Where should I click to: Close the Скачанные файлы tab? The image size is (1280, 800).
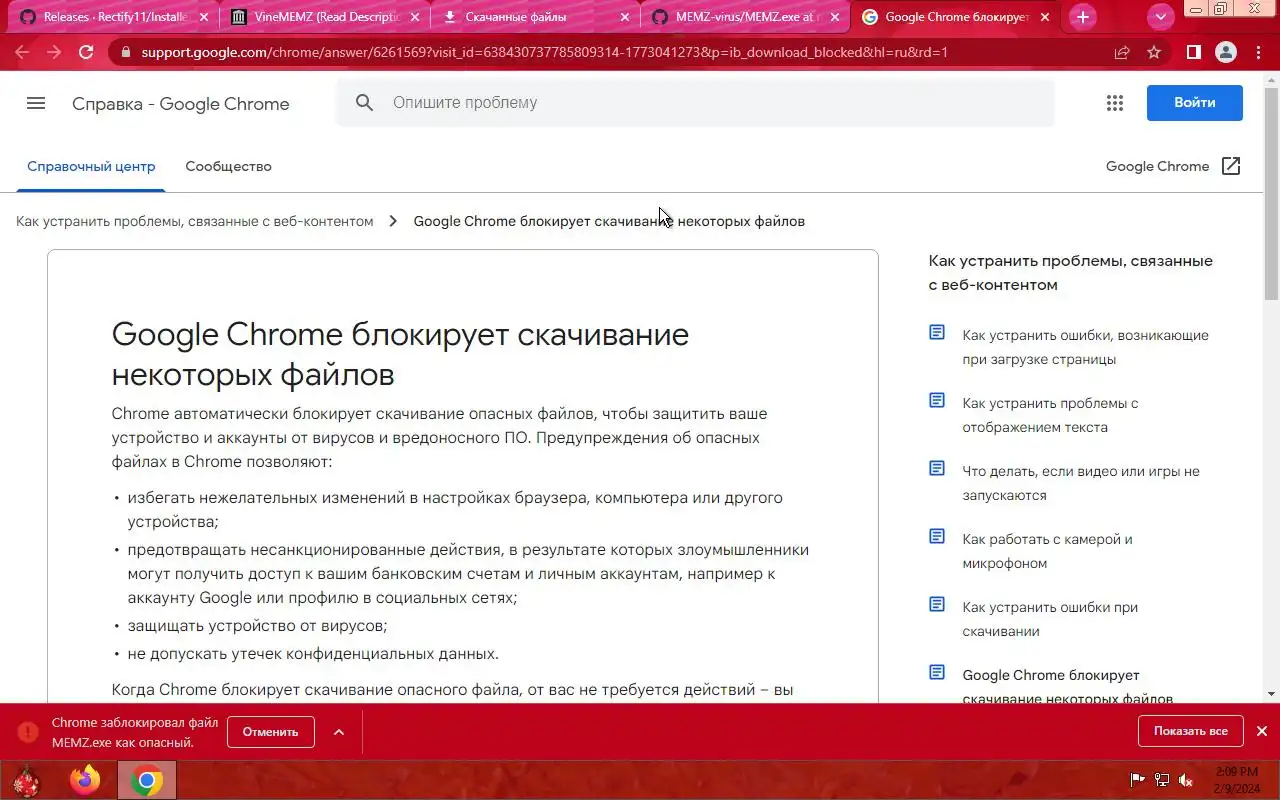tap(624, 17)
